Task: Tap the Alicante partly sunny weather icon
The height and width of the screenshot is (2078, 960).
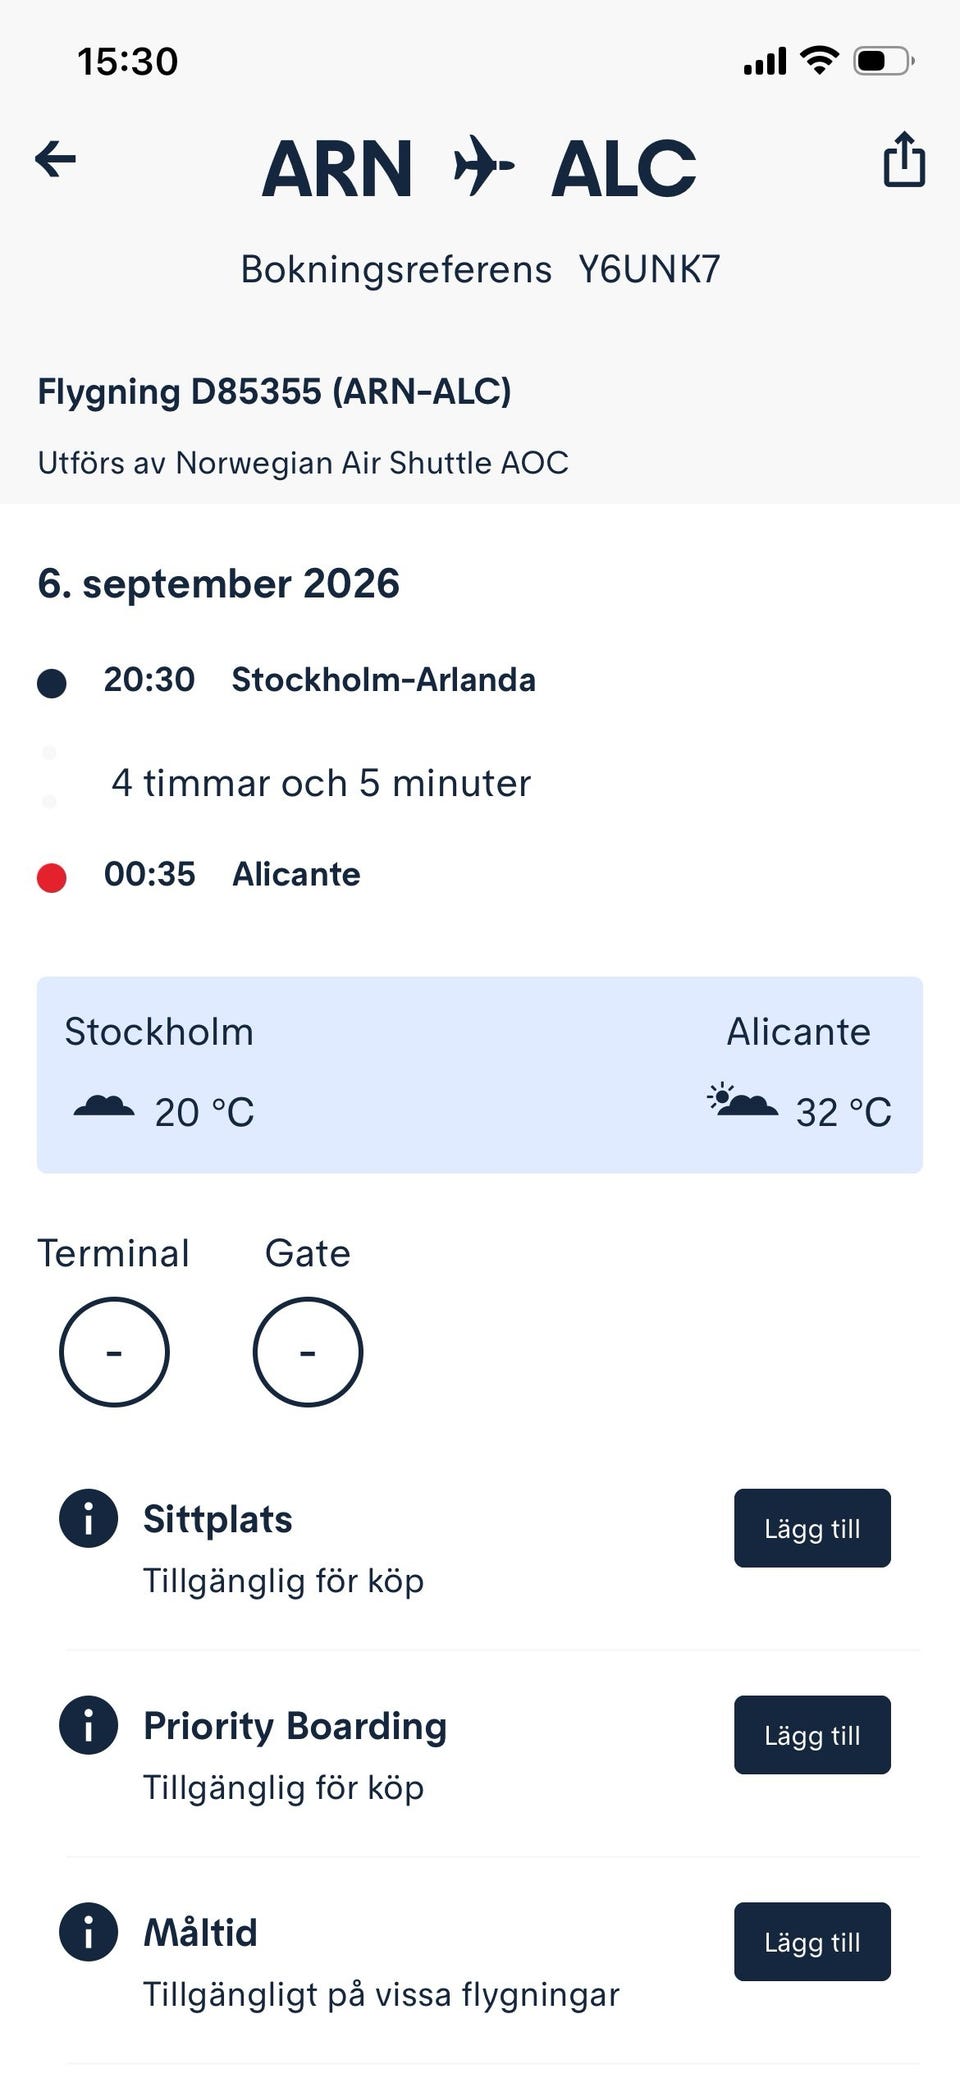Action: [x=742, y=1100]
